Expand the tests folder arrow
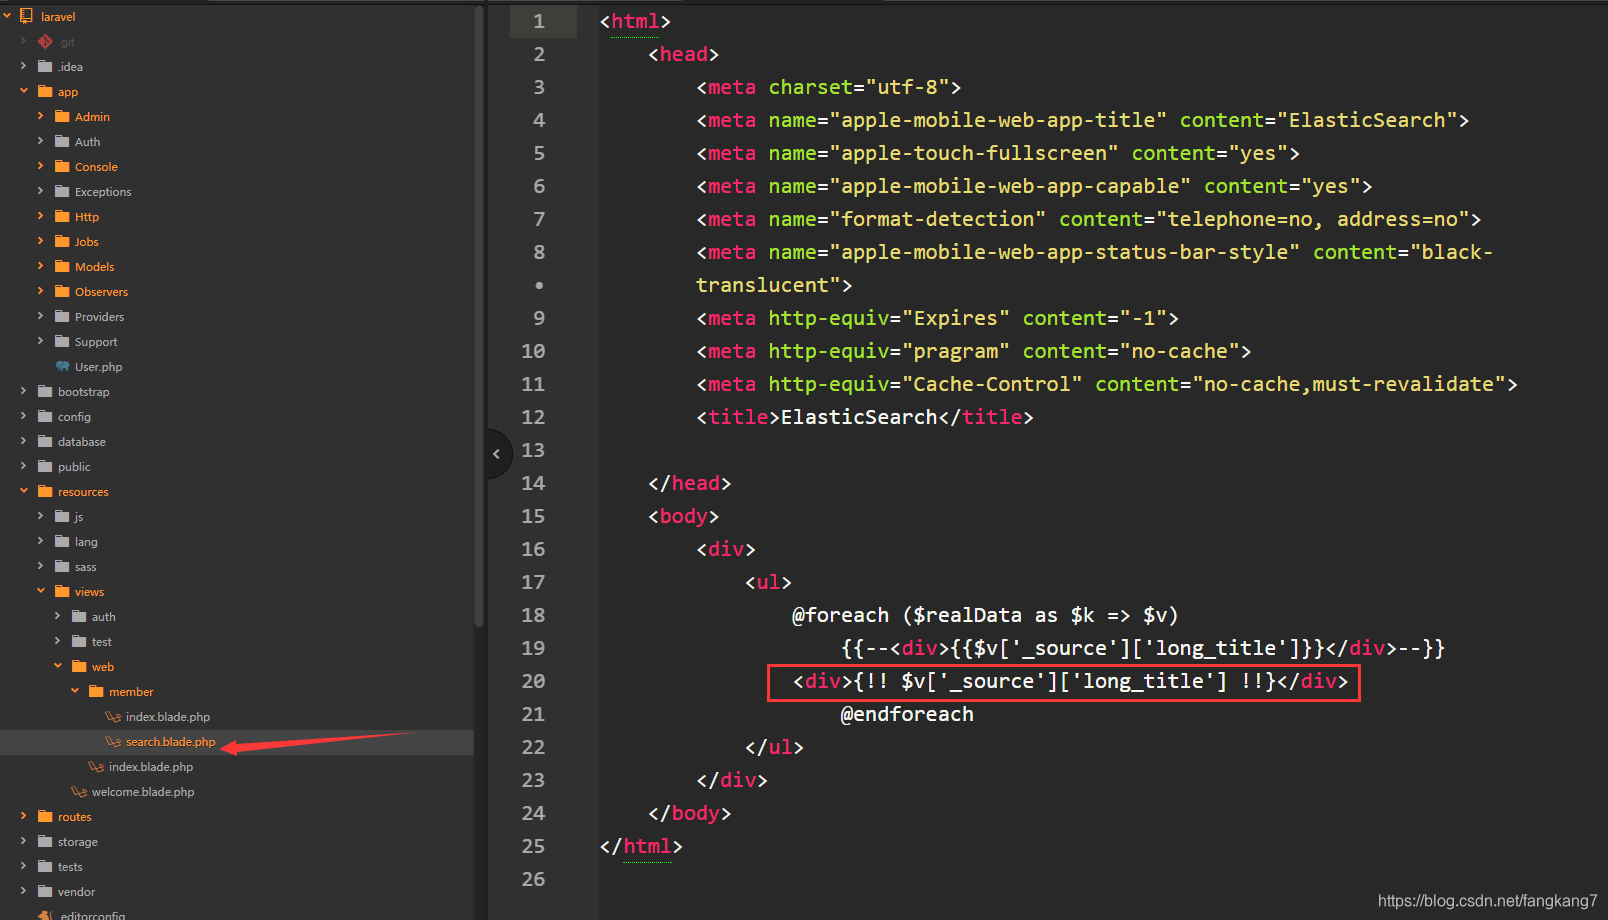The height and width of the screenshot is (920, 1608). click(x=24, y=866)
